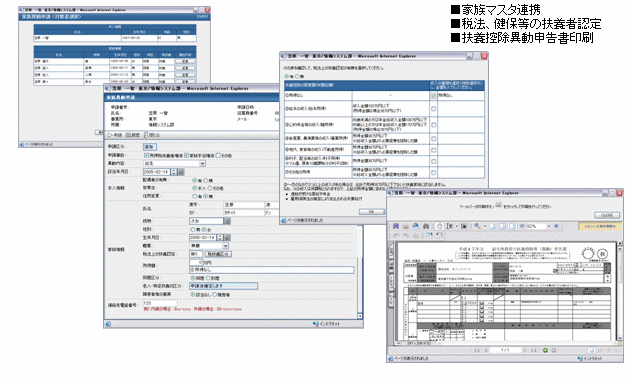The width and height of the screenshot is (626, 382).
Task: Click the 申請 toolbar item in application form
Action: click(x=115, y=135)
